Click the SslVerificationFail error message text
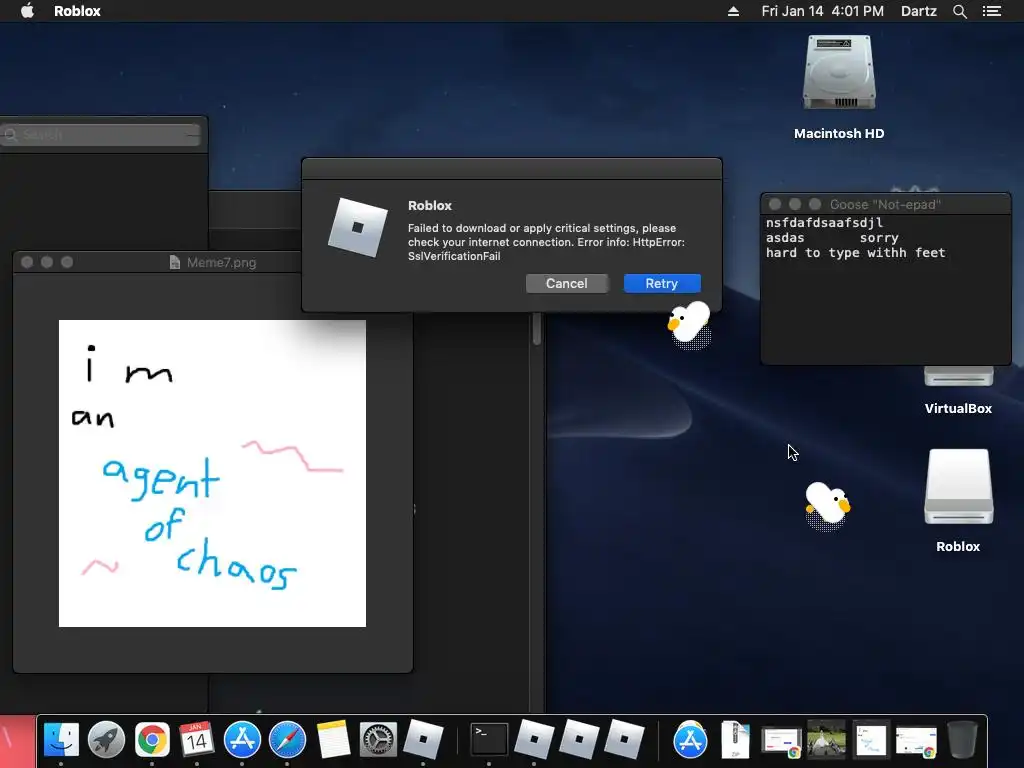This screenshot has height=768, width=1024. pos(546,242)
